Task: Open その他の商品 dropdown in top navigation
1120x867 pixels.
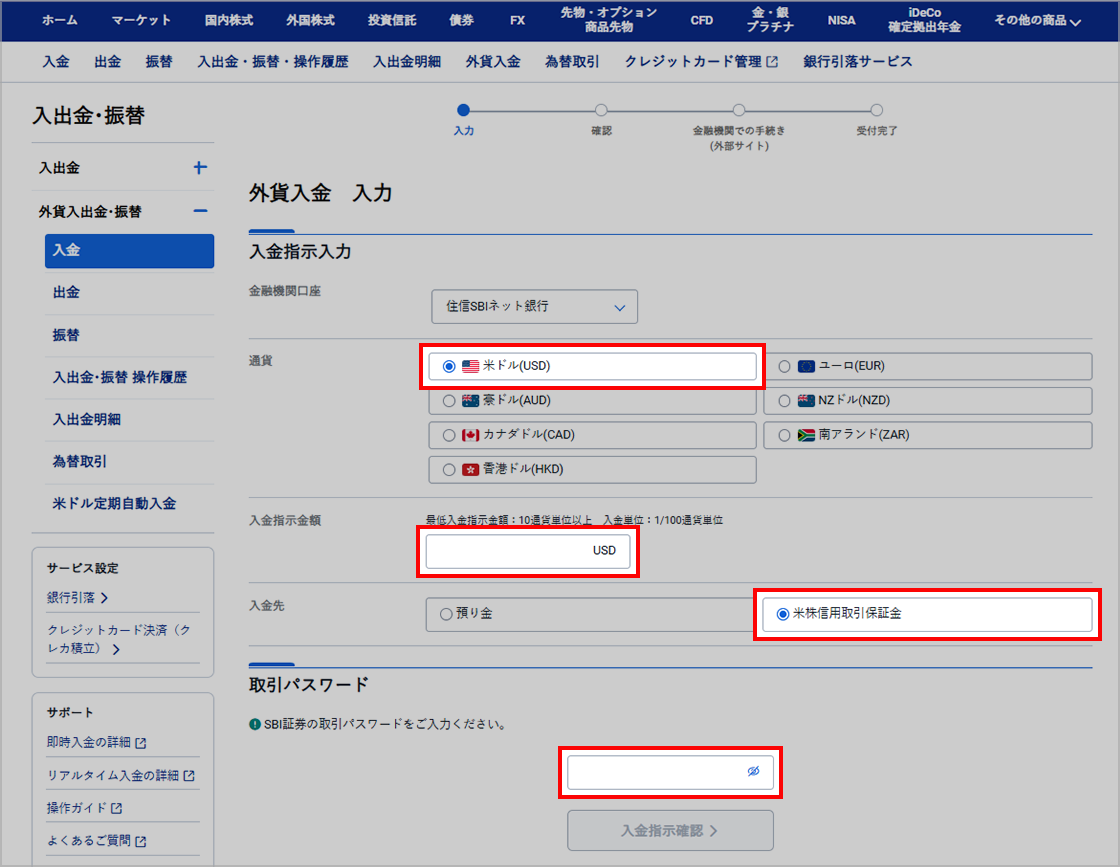Action: click(x=1037, y=21)
